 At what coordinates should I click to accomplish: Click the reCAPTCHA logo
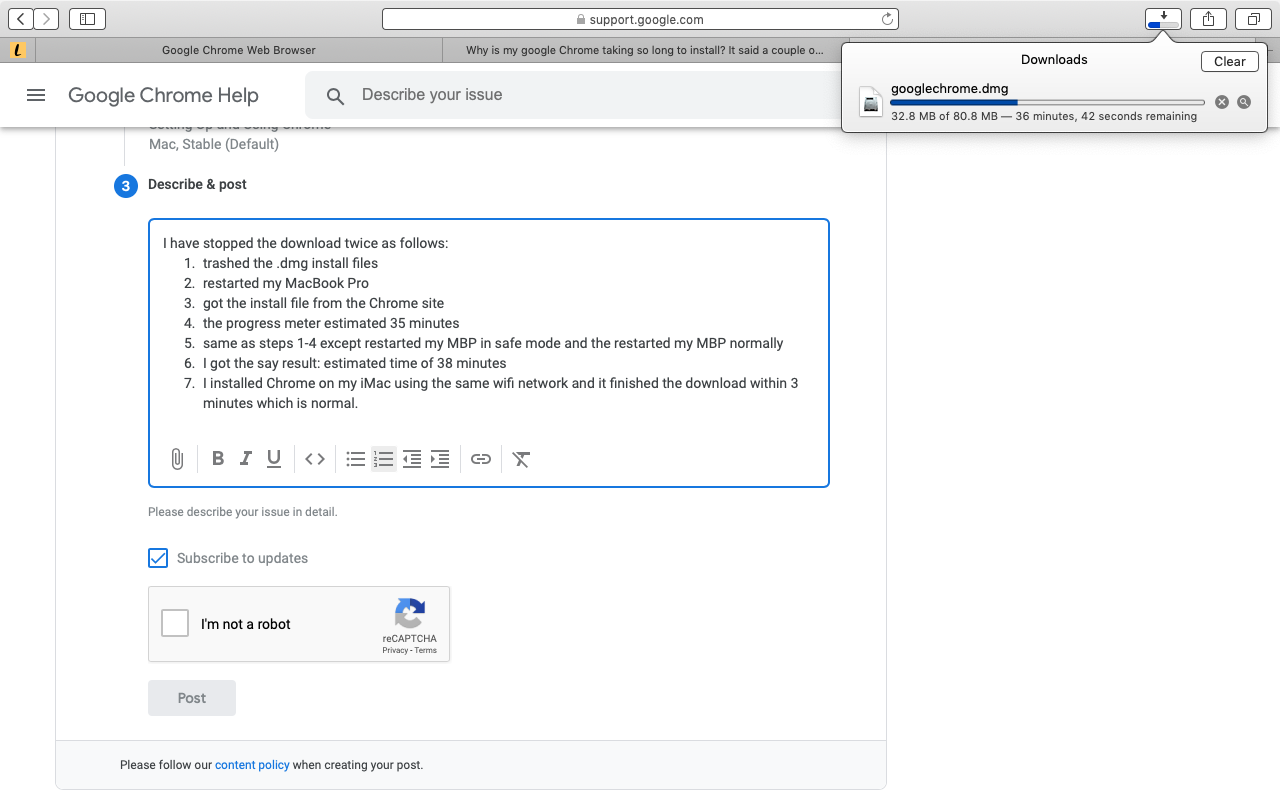410,613
